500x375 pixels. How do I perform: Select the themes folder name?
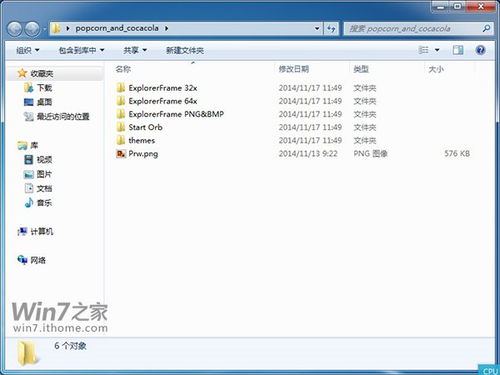pos(142,140)
